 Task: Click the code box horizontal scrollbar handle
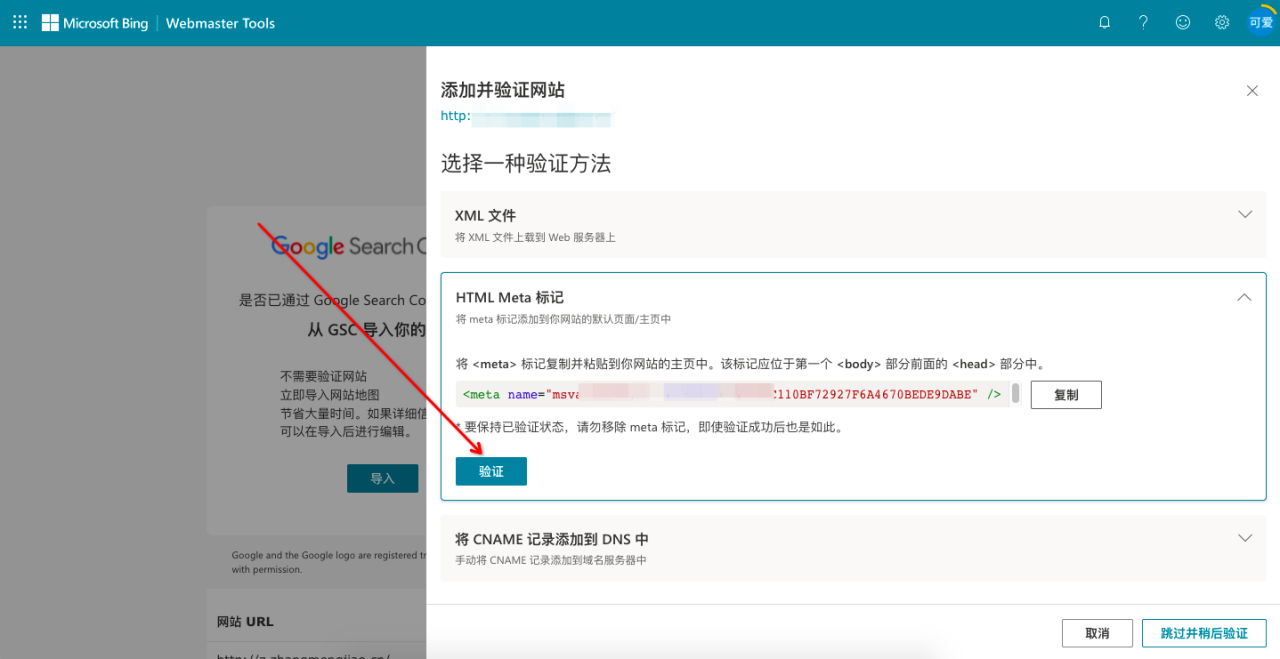(1016, 393)
